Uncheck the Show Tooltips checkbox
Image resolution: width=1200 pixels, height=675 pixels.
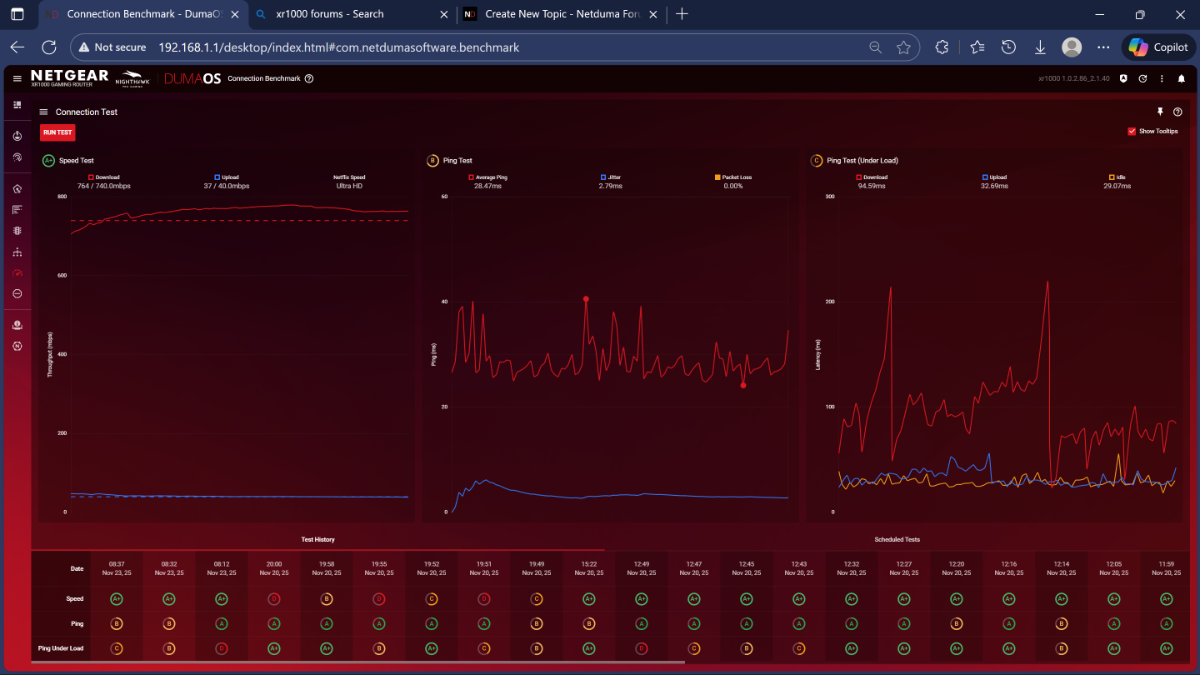tap(1131, 131)
